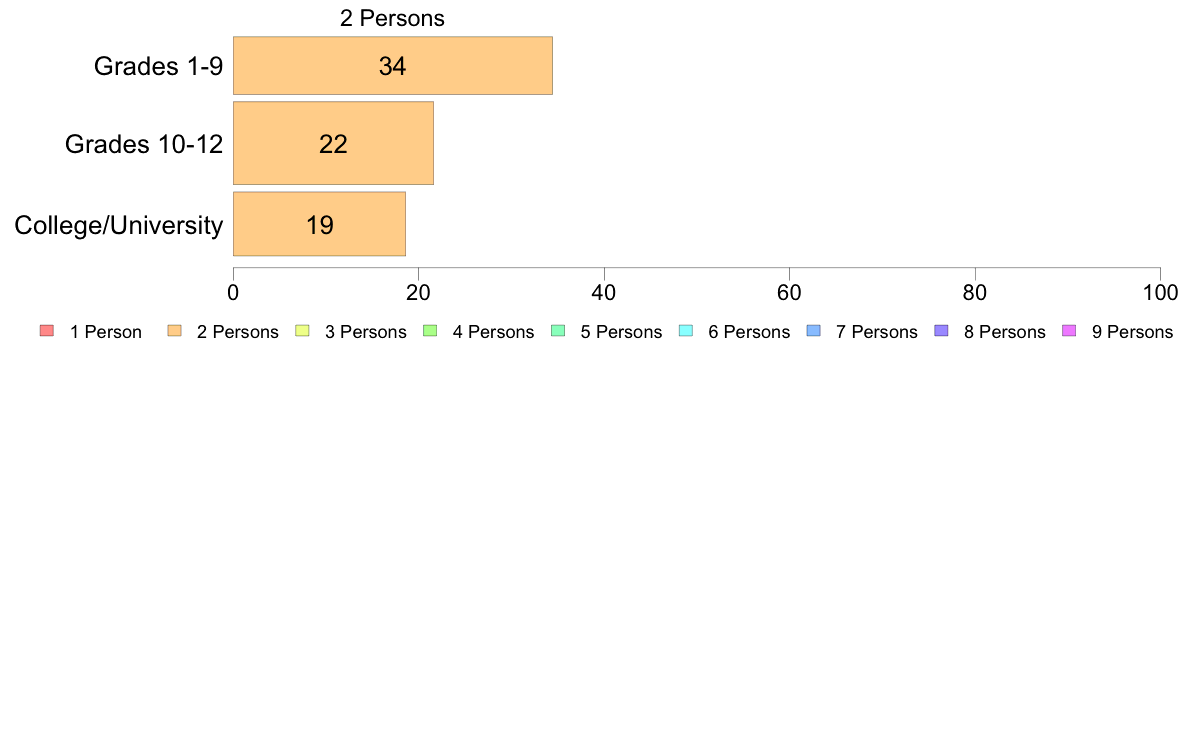Select the College/University bar showing 19
This screenshot has height=736, width=1188.
[319, 224]
